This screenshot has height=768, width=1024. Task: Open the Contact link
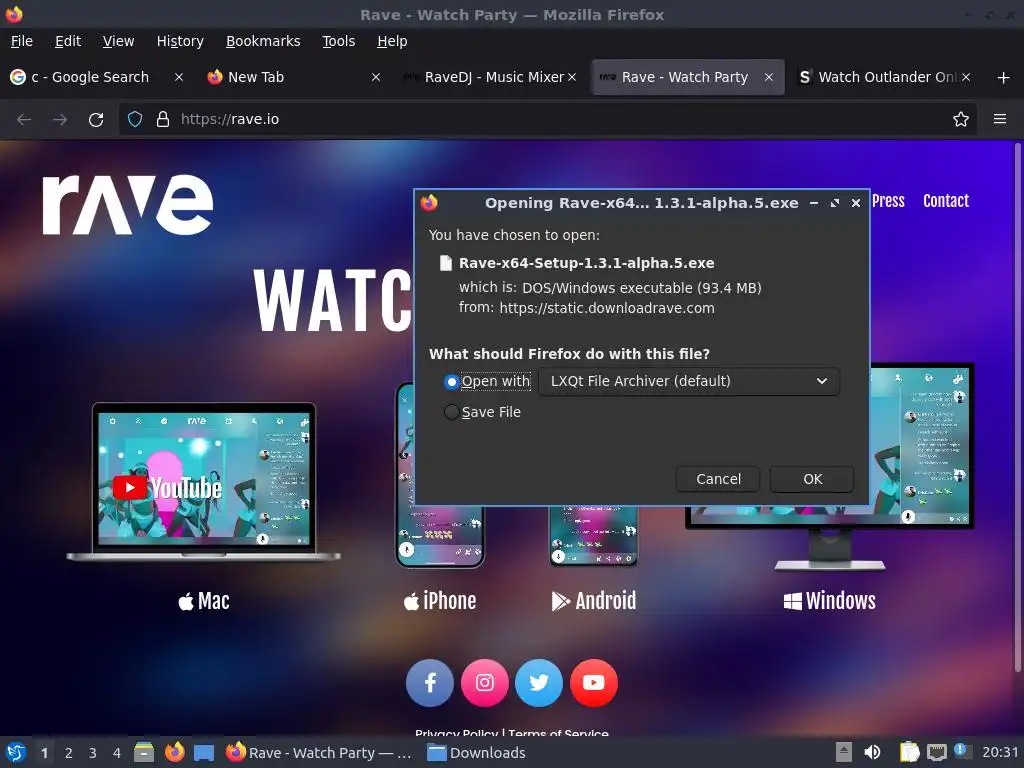click(x=946, y=201)
